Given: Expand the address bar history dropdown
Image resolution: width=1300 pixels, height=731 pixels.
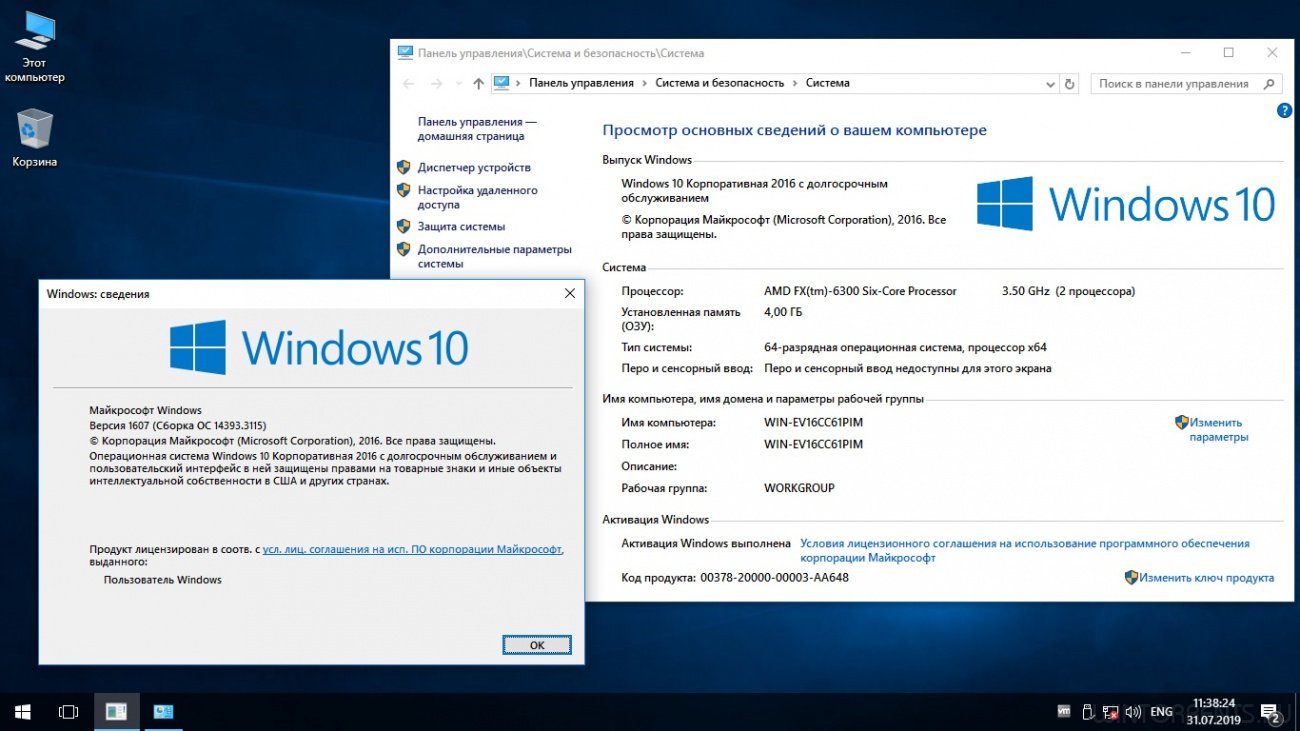Looking at the screenshot, I should [1051, 84].
